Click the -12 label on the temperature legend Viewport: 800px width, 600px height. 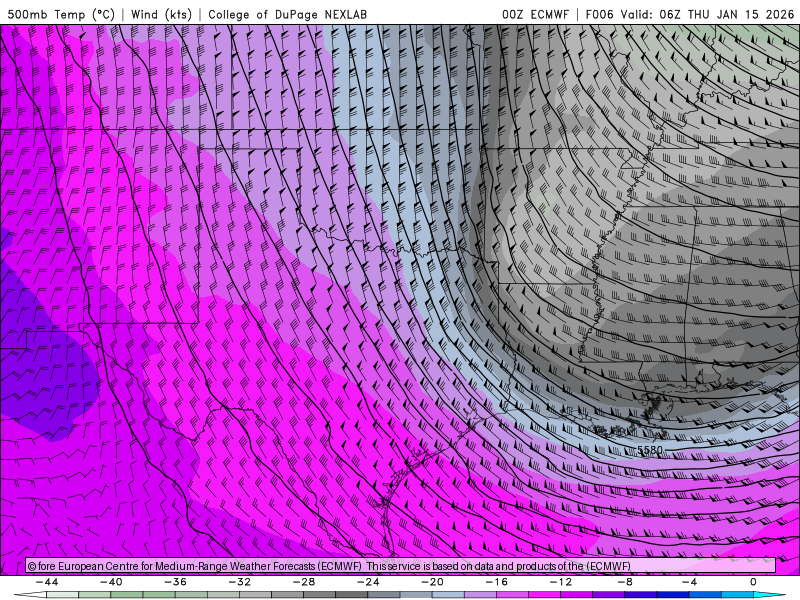click(560, 582)
